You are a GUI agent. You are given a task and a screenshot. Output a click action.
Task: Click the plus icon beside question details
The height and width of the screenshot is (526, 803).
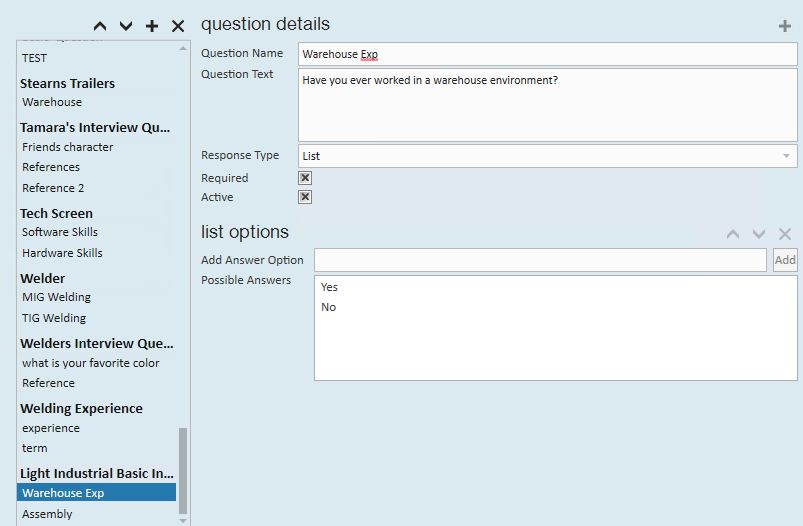(785, 26)
